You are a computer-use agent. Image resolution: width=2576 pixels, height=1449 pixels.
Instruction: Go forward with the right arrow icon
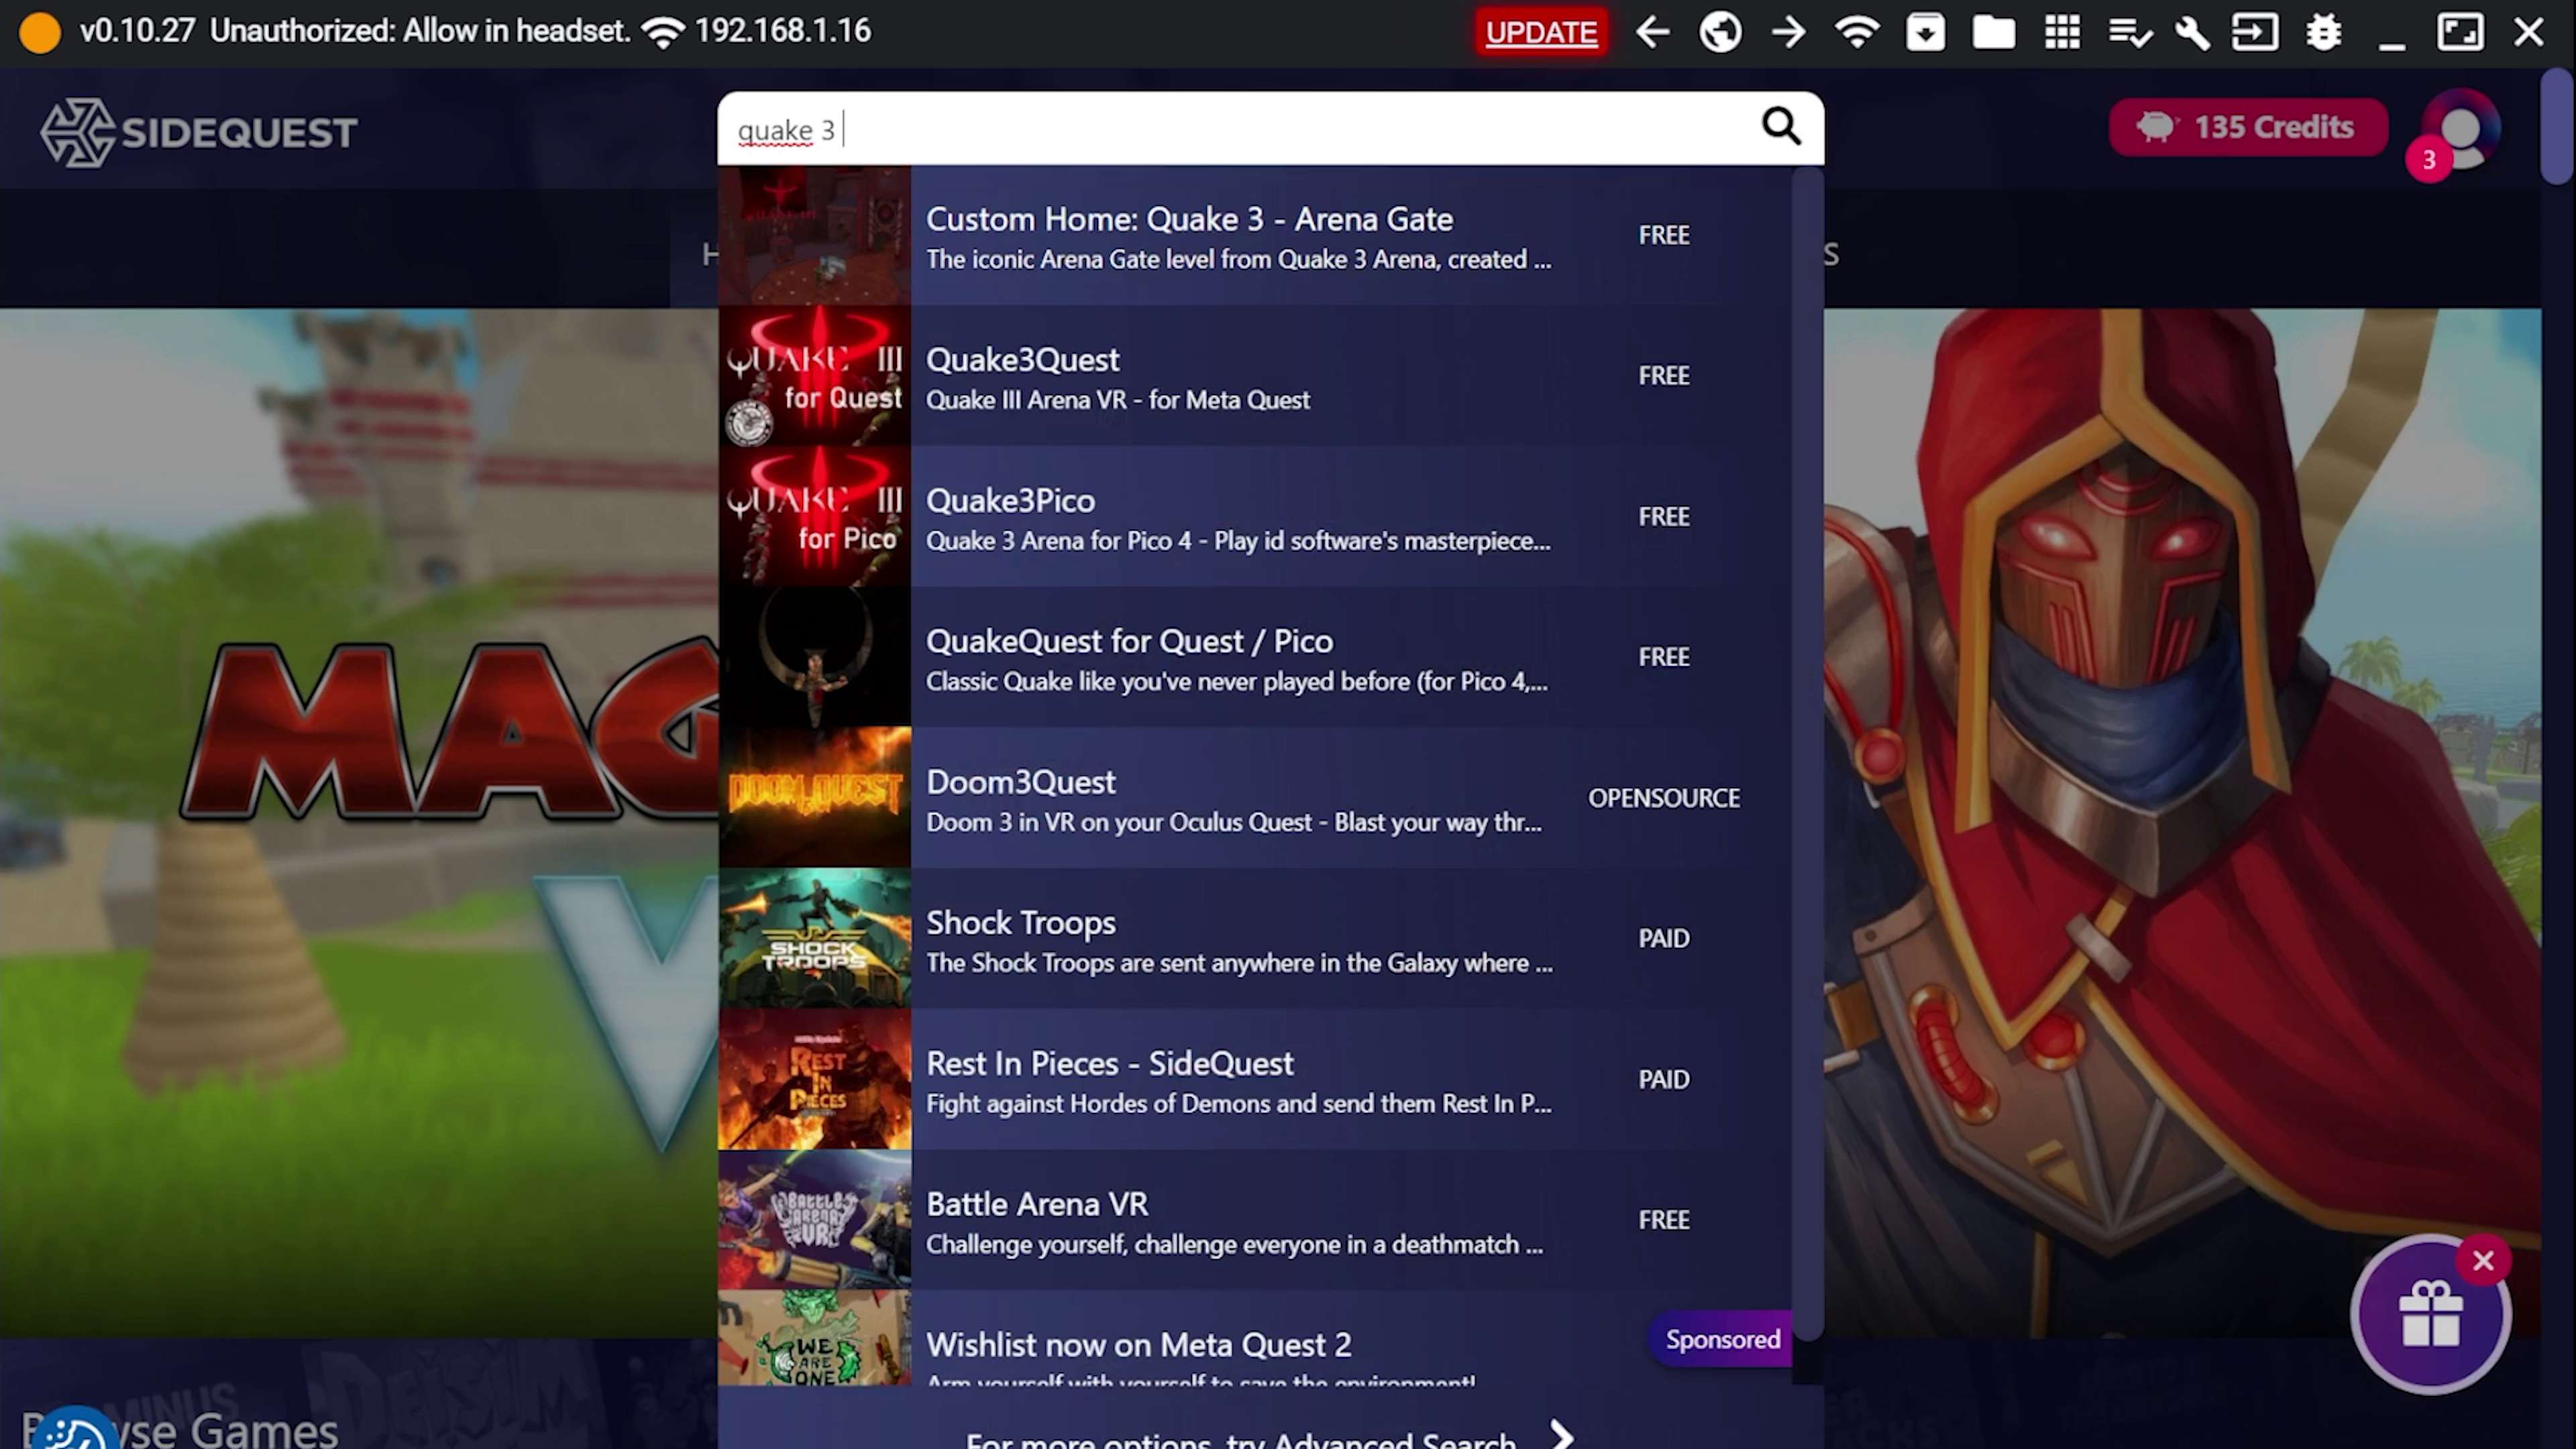(1788, 32)
